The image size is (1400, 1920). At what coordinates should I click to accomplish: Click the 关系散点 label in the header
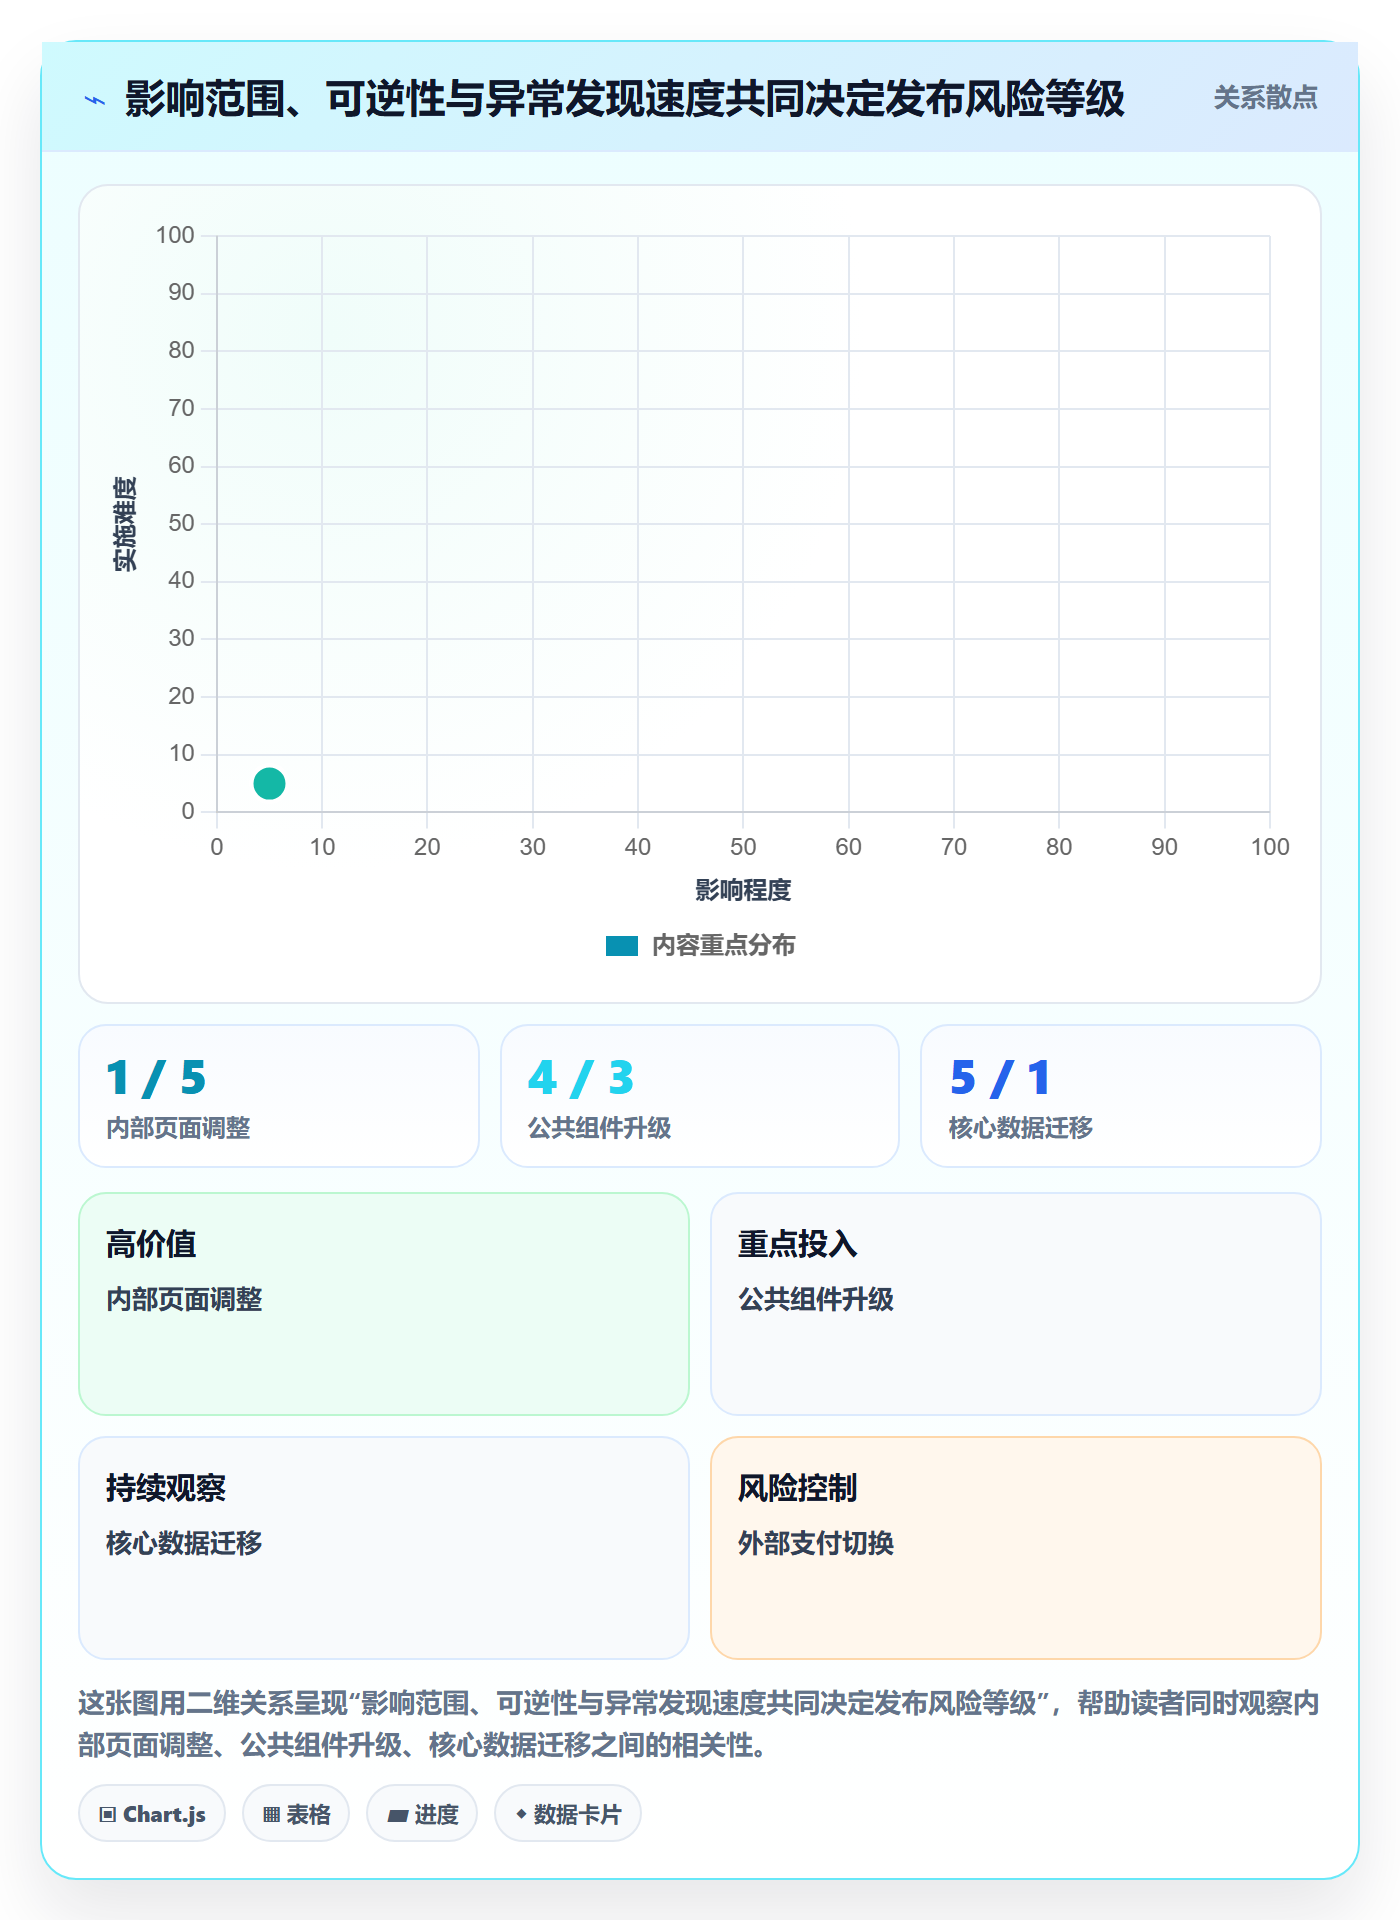point(1265,98)
